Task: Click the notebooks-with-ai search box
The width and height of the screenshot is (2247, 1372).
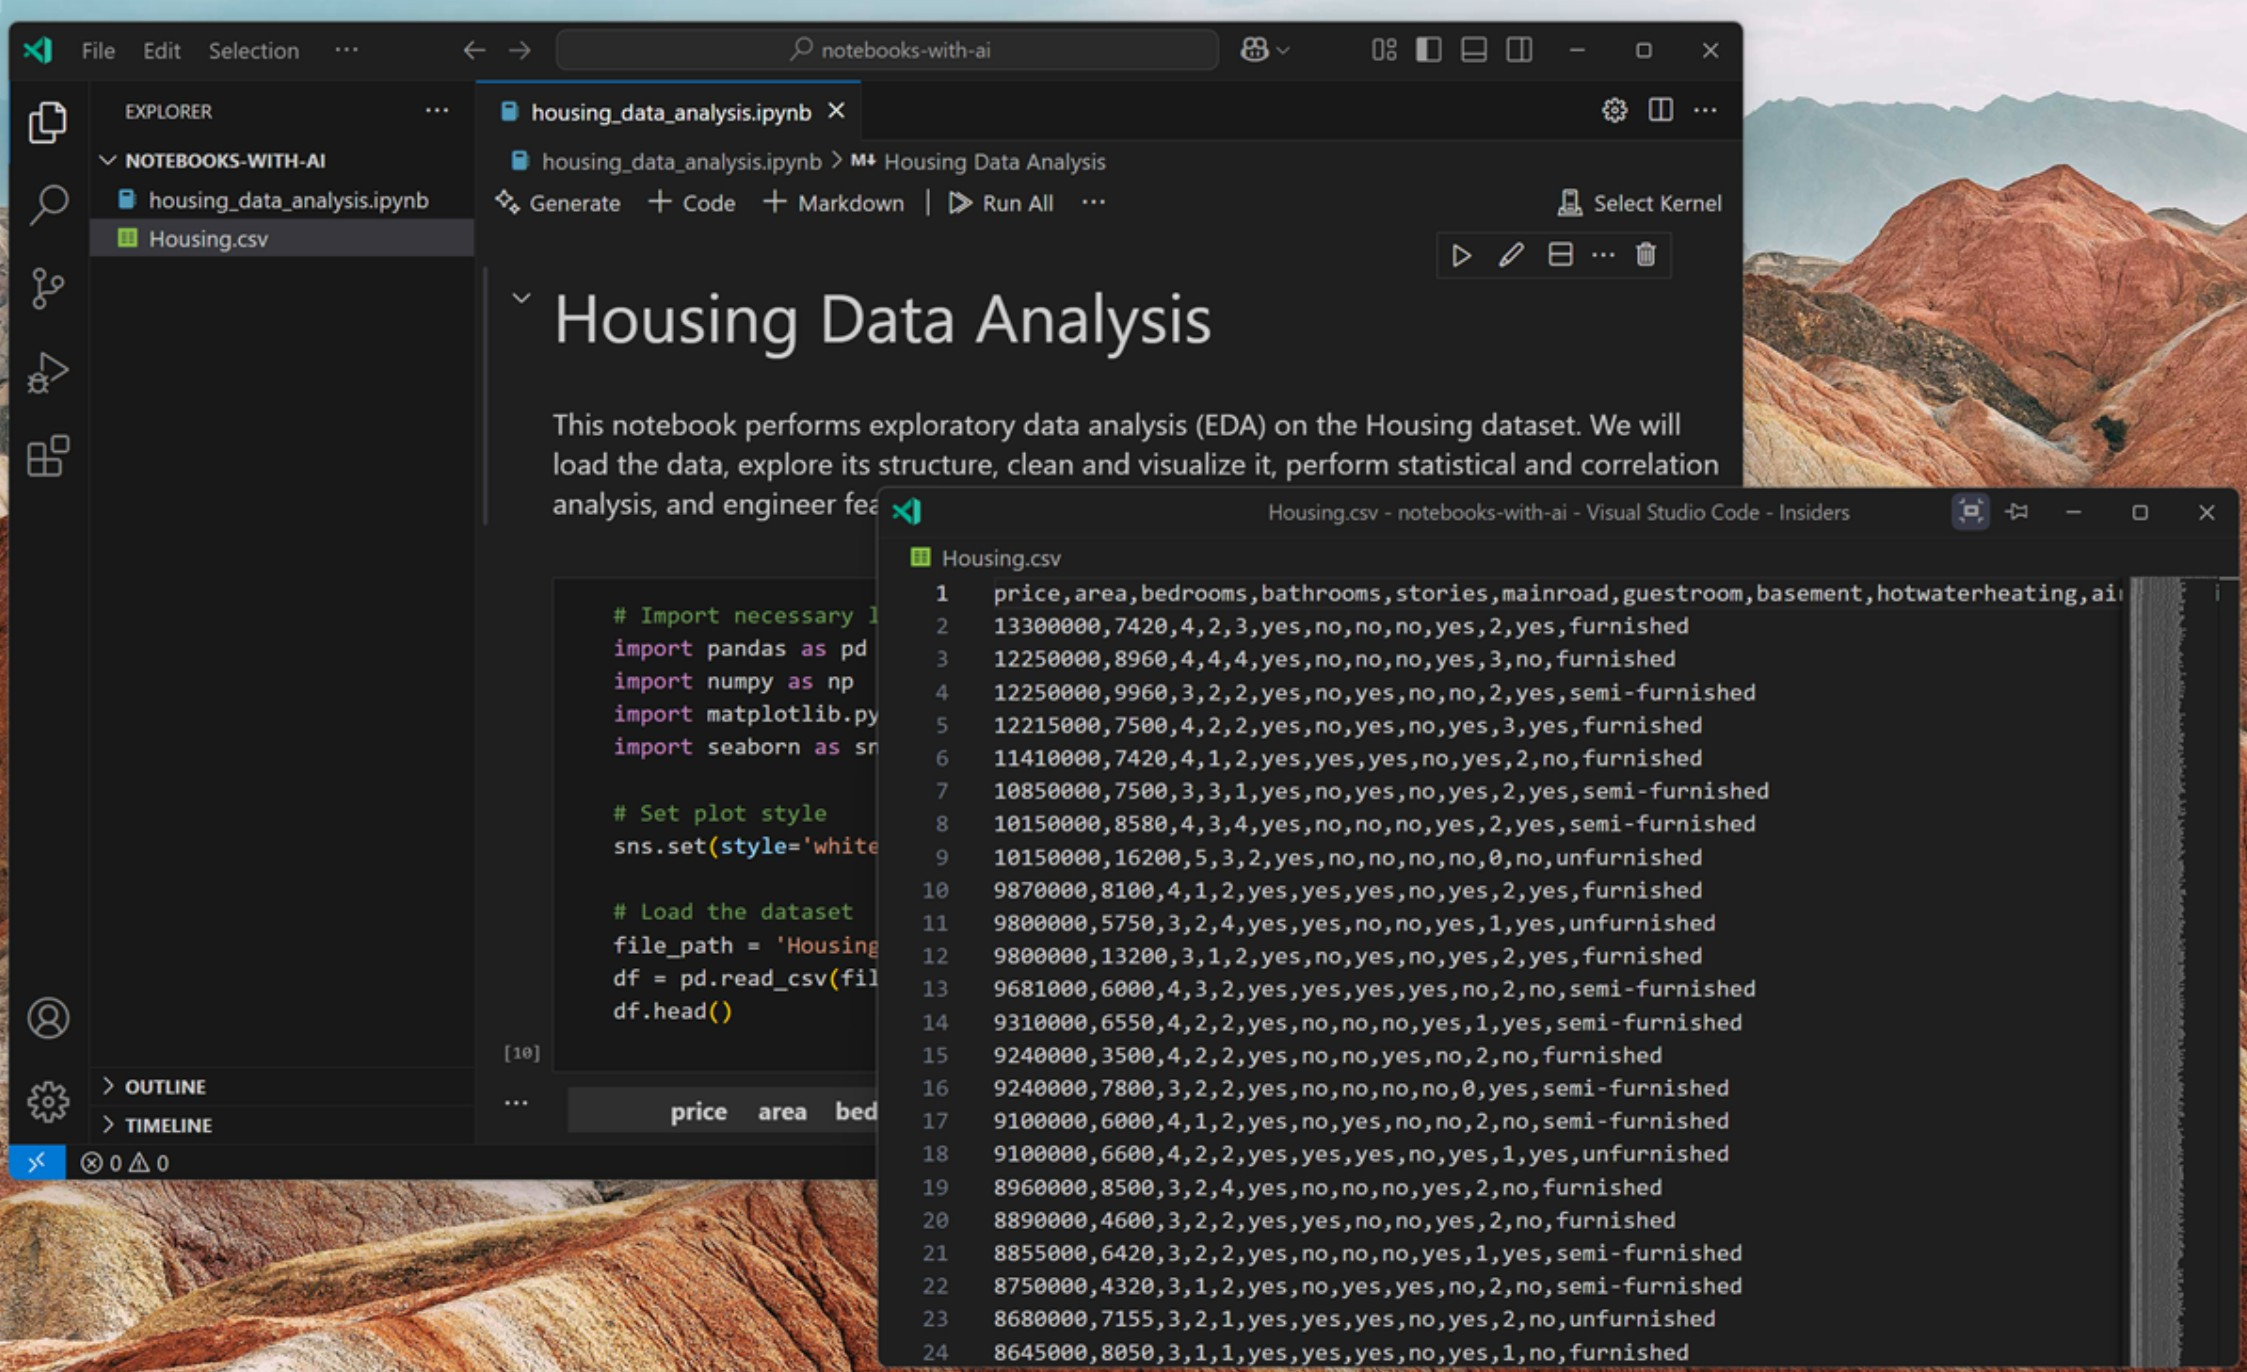Action: (887, 50)
